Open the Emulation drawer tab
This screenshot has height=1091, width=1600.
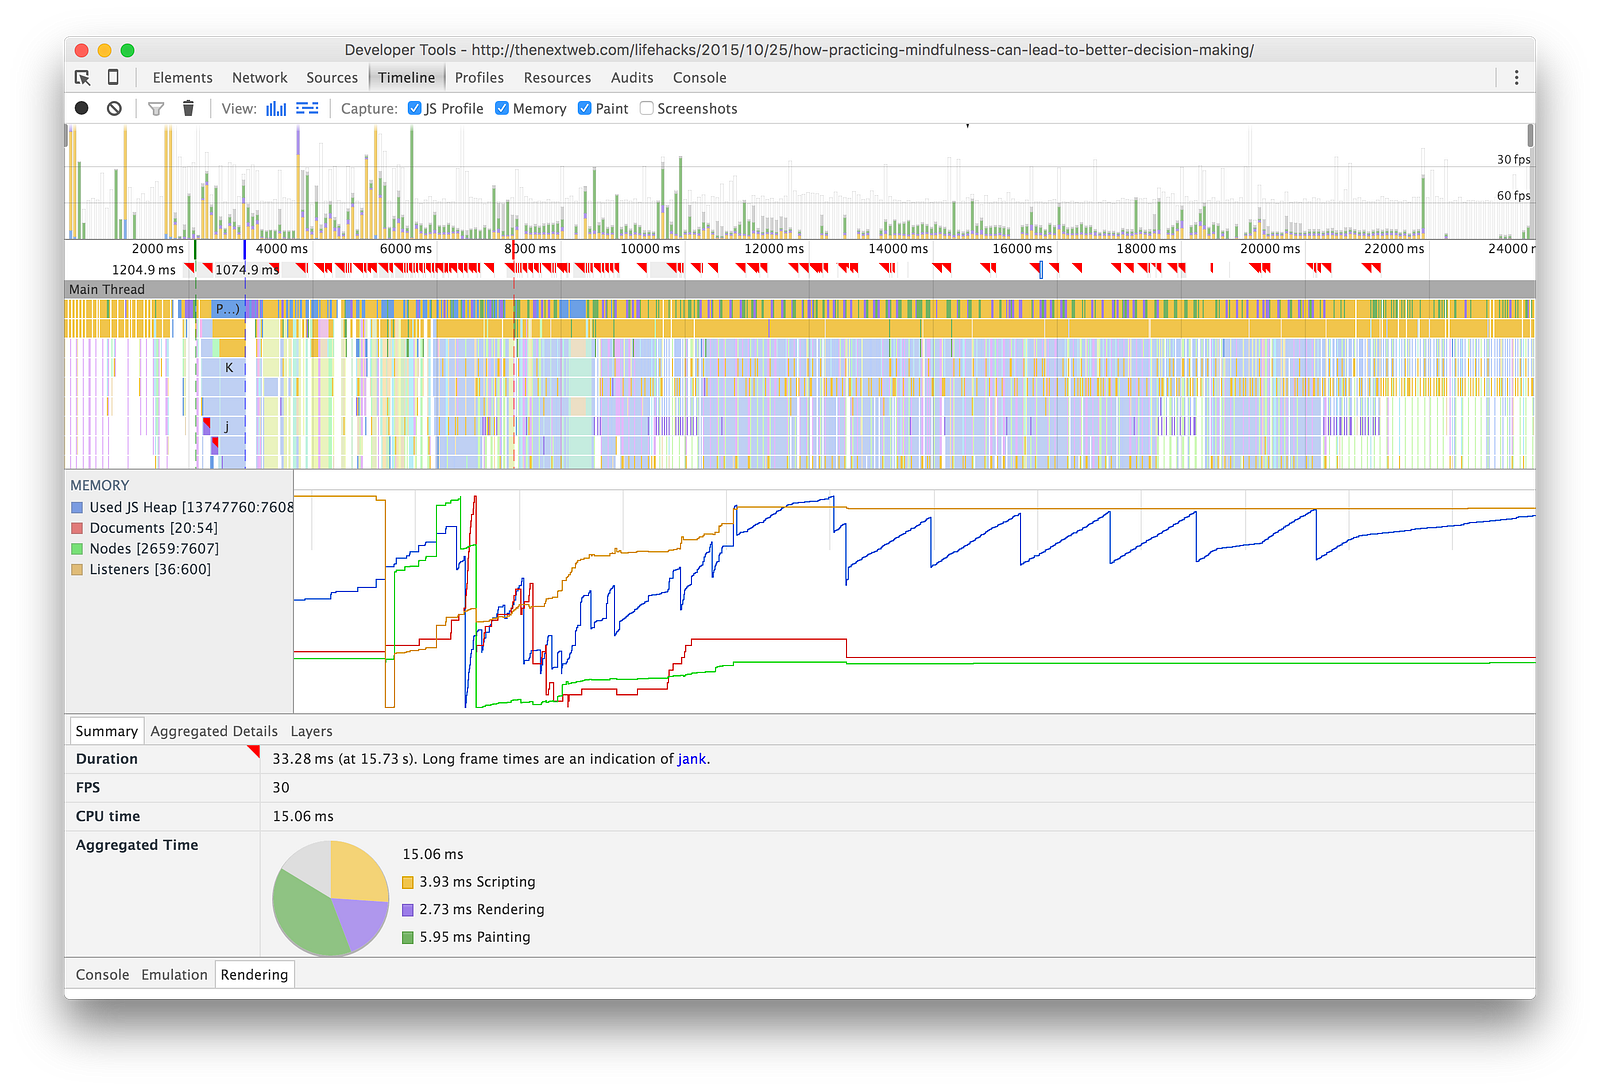pos(174,975)
